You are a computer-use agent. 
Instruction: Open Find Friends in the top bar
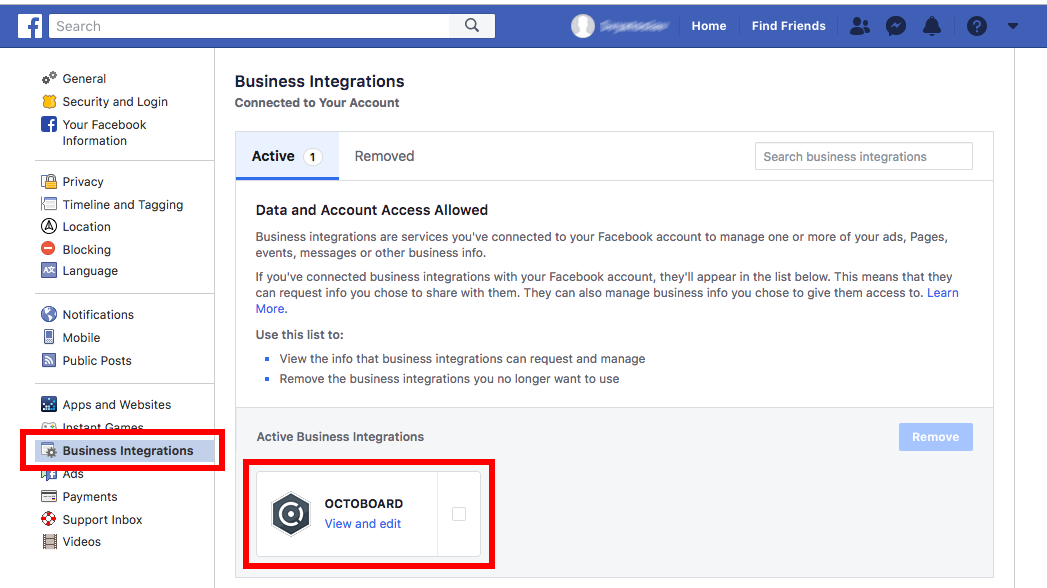(789, 26)
